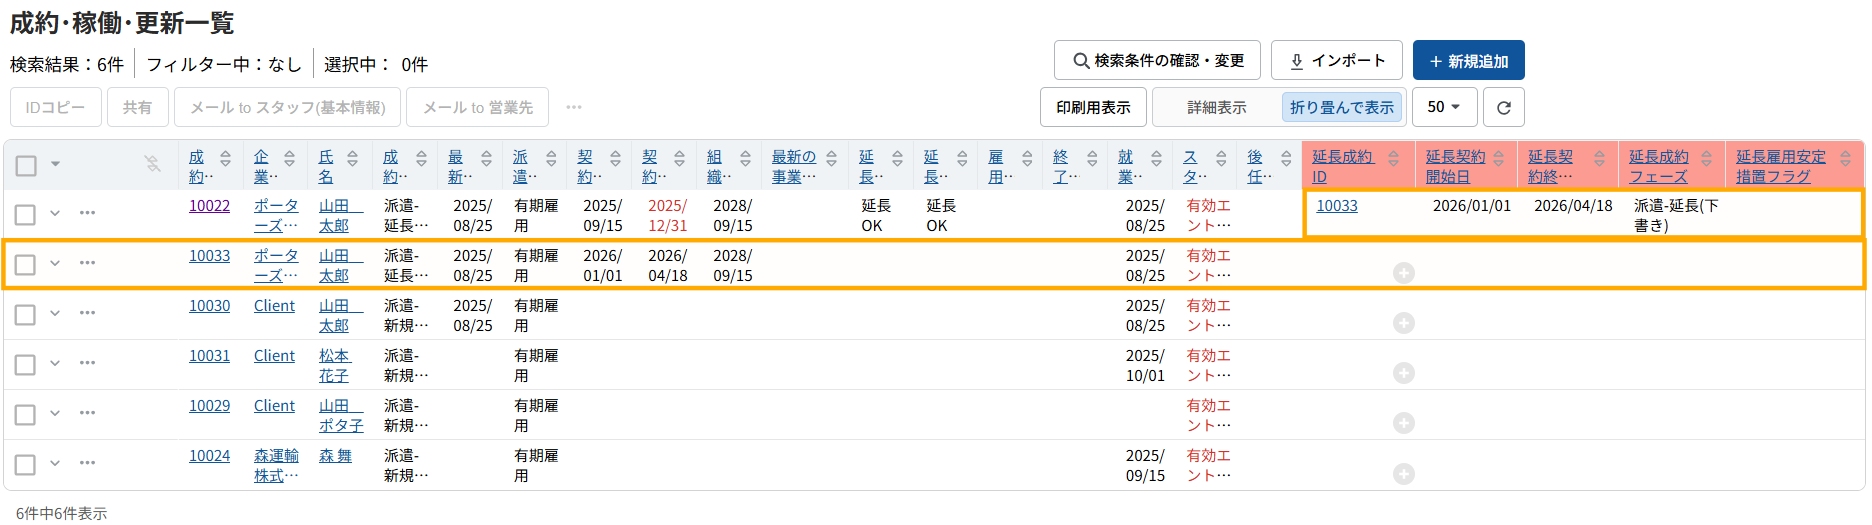Screen dimensions: 1872x525
Task: Select the 折り畳んで表示 view option
Action: (1341, 108)
